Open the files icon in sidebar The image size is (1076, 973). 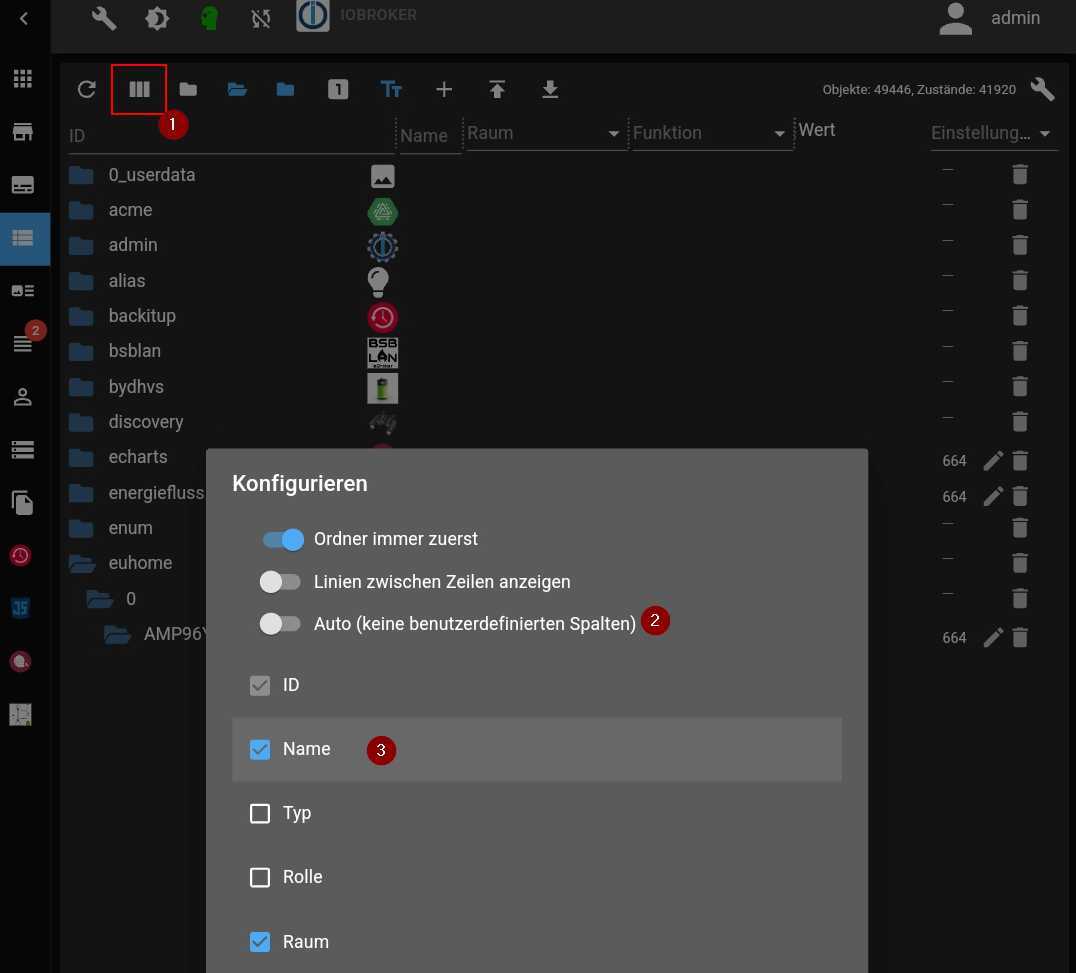tap(23, 502)
